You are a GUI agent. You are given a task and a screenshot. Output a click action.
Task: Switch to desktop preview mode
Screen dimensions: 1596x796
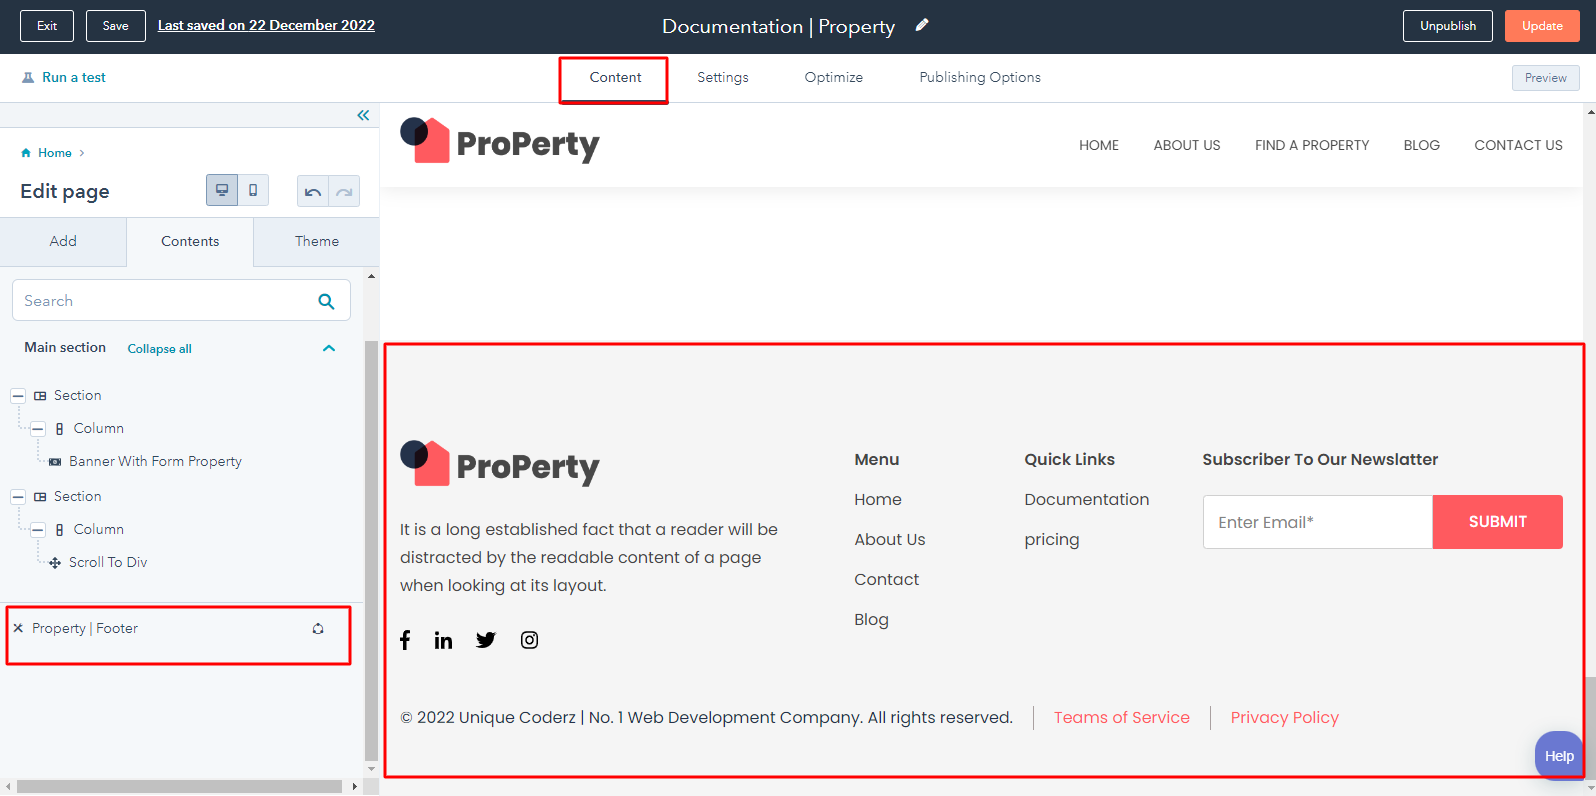pos(222,190)
